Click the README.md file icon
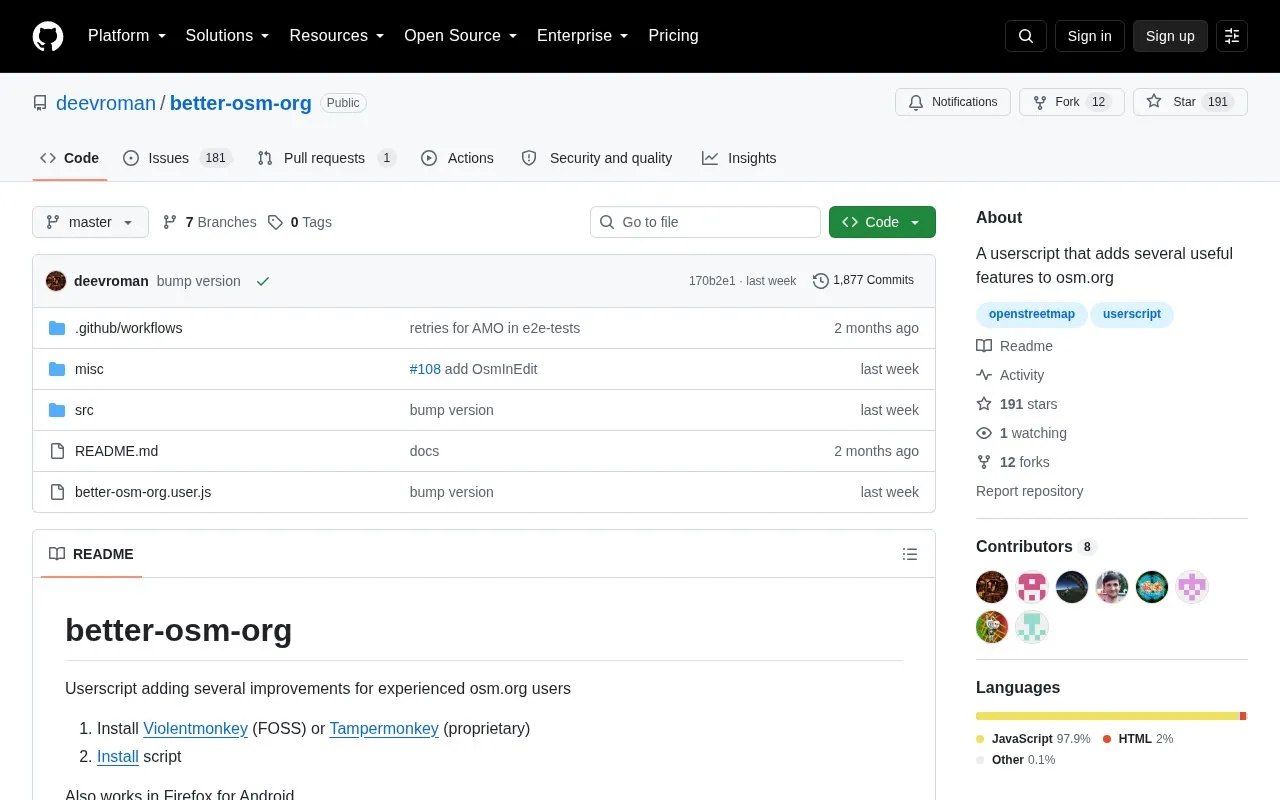This screenshot has width=1280, height=800. click(57, 451)
